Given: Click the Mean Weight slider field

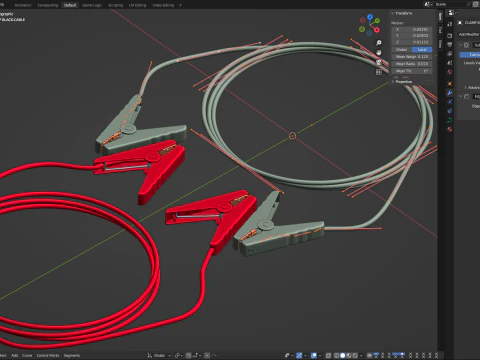Looking at the screenshot, I should click(412, 57).
